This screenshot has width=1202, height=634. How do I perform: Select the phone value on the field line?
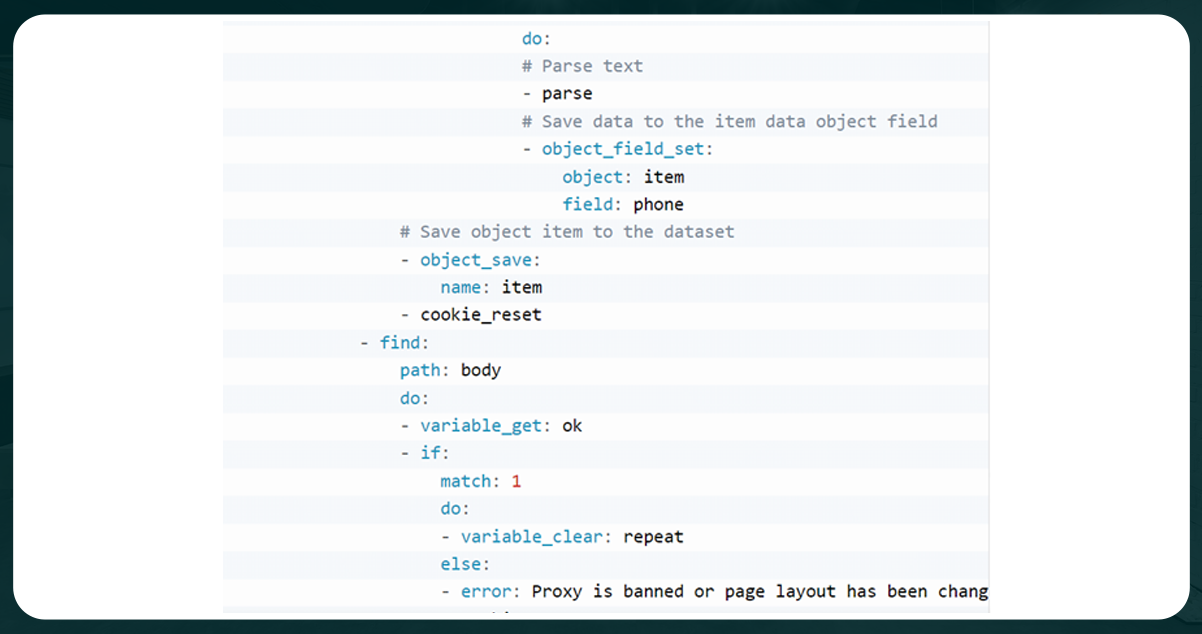tap(658, 204)
